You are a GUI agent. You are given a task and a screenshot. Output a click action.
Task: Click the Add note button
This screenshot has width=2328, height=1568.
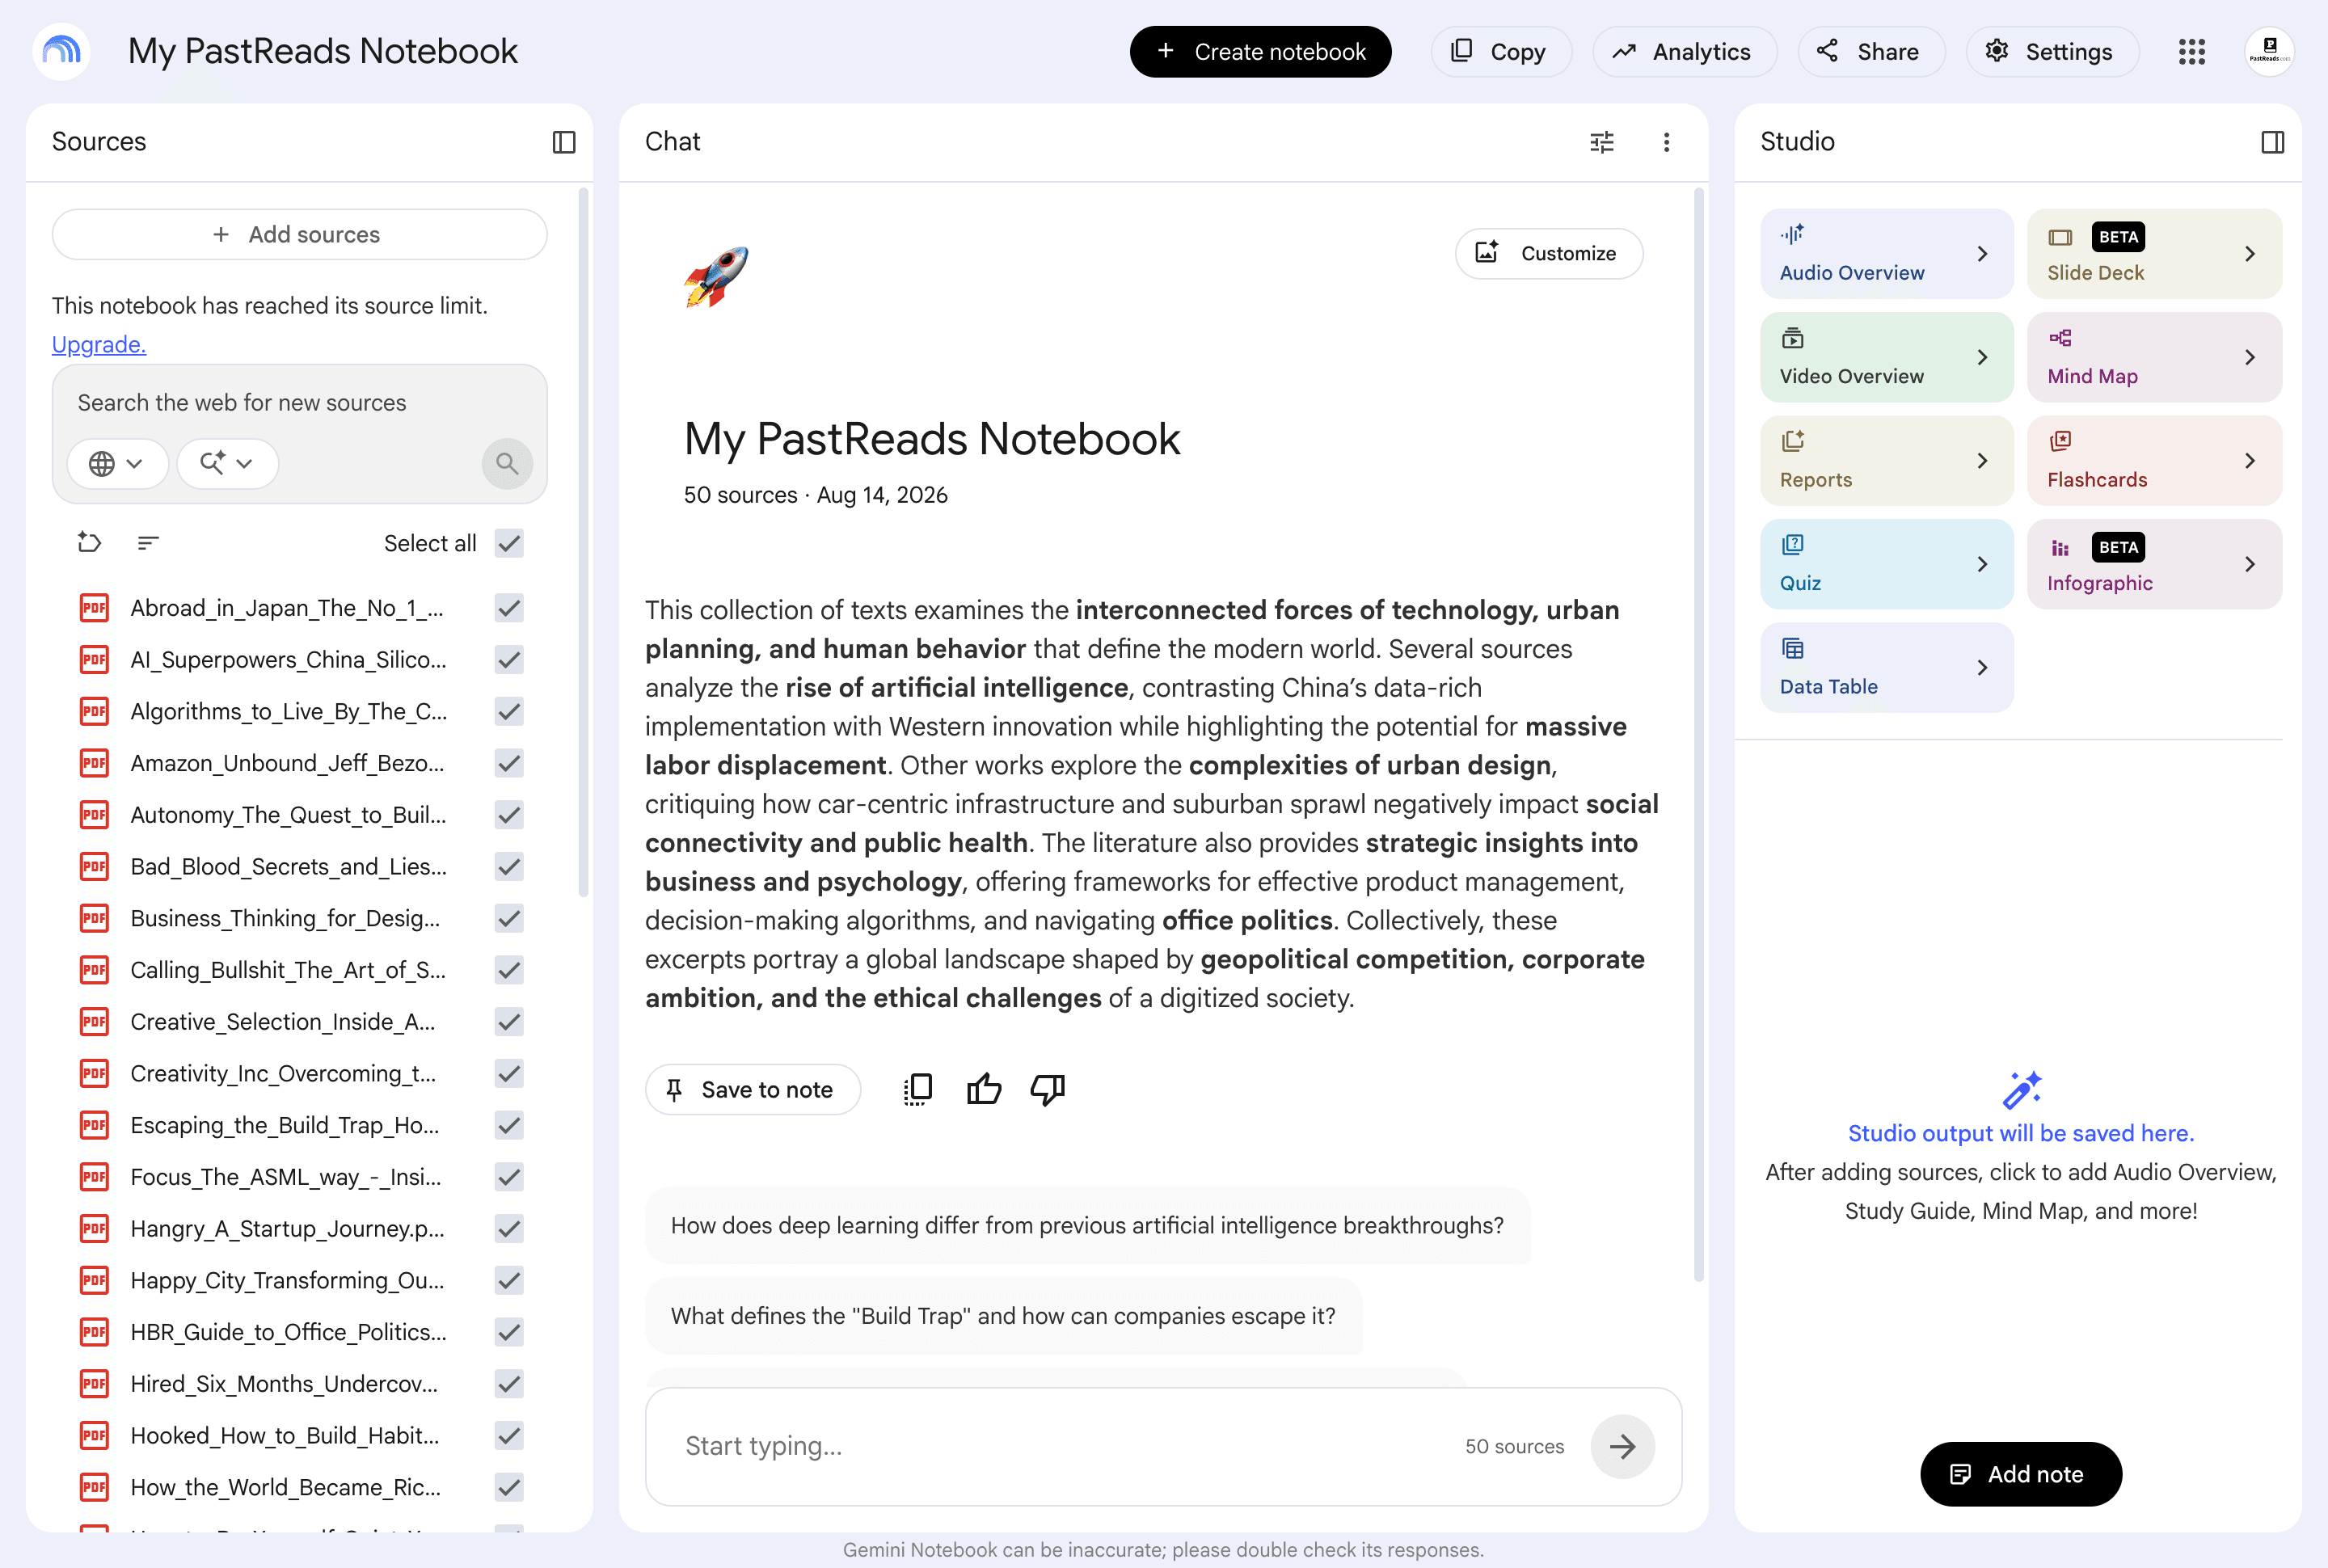click(x=2020, y=1474)
